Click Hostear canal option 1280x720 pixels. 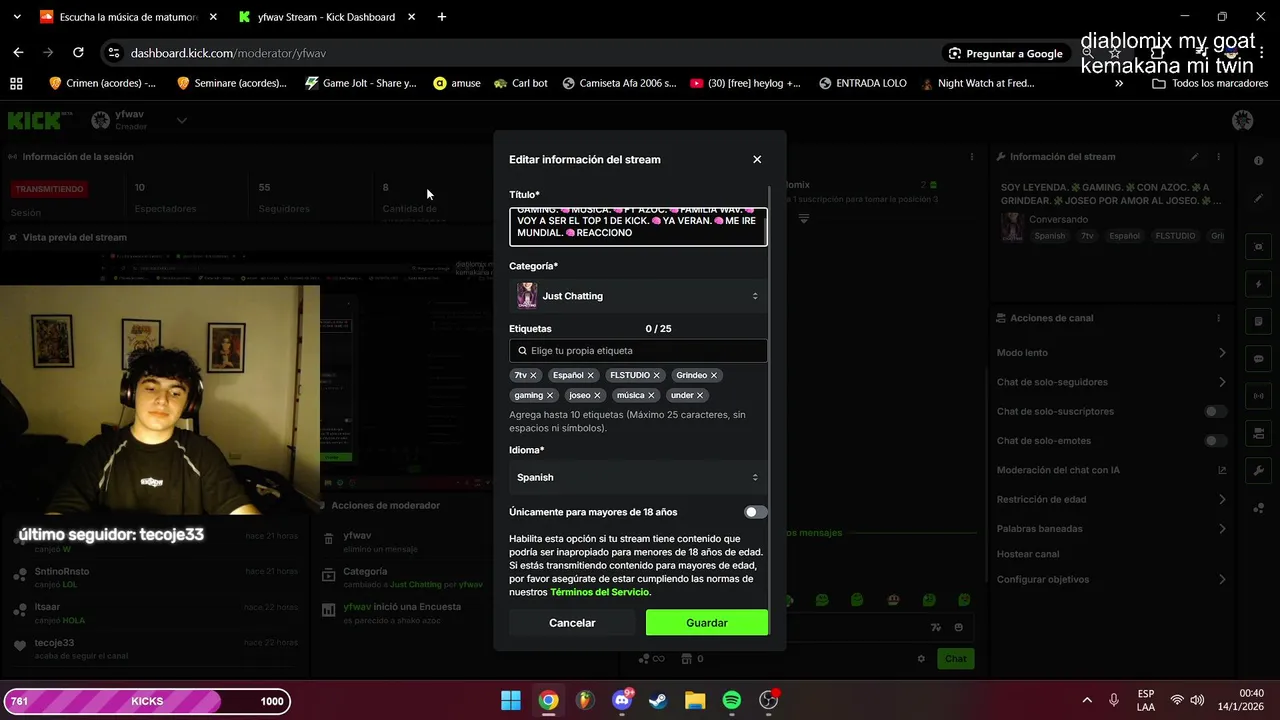pos(1027,554)
